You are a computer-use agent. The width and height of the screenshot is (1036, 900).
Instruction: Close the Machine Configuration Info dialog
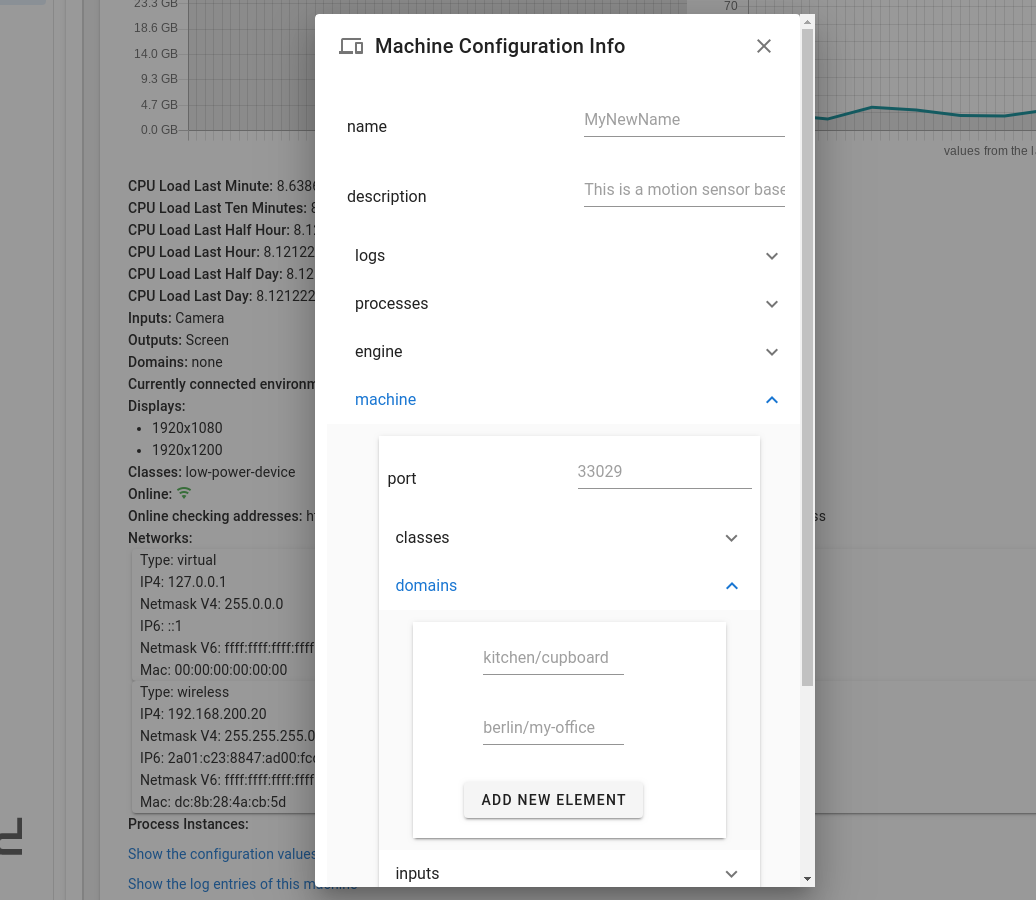coord(764,46)
